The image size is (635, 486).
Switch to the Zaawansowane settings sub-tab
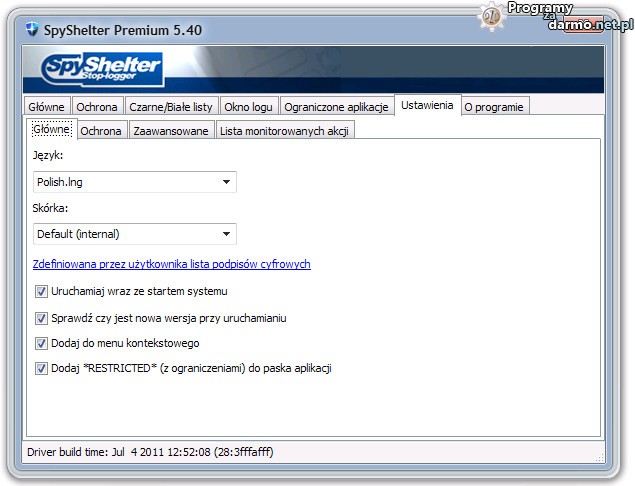171,131
